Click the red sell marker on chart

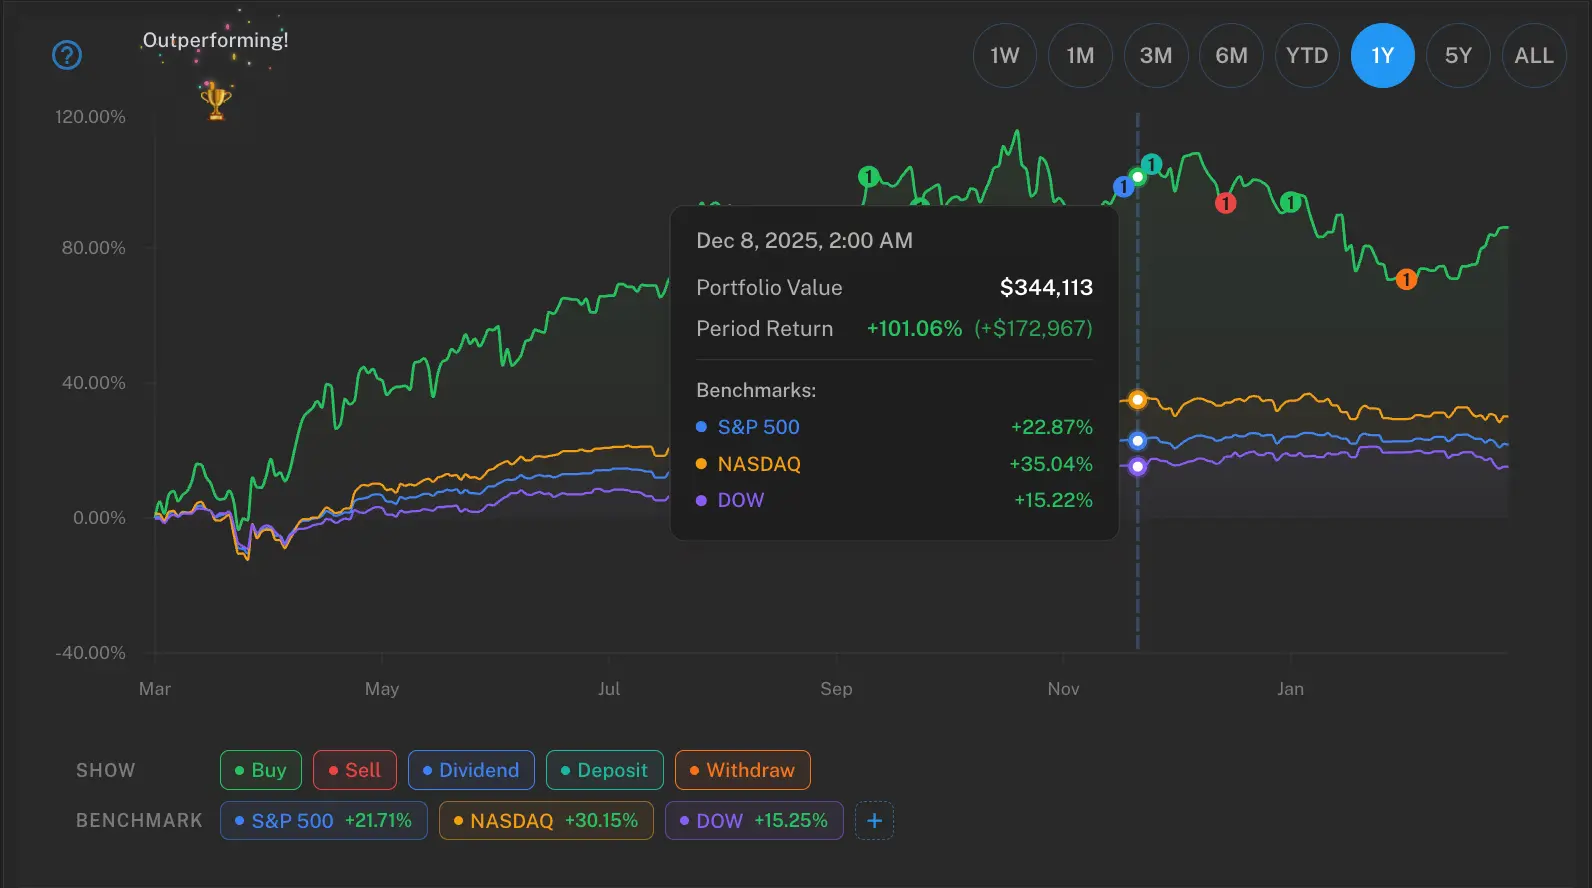pyautogui.click(x=1226, y=204)
